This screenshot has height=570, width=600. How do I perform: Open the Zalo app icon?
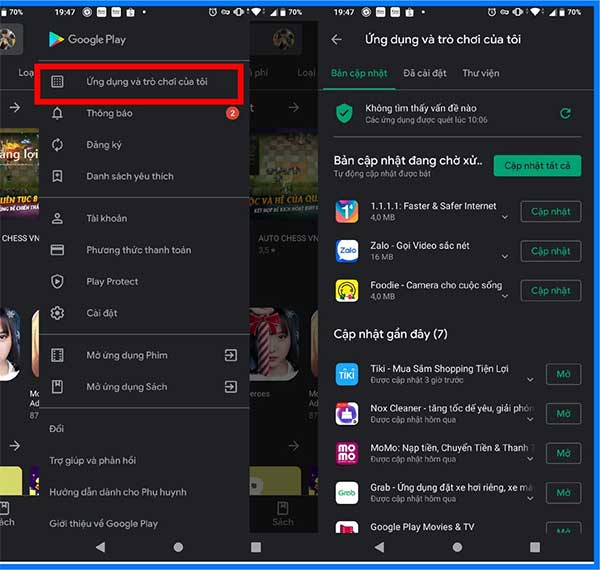point(347,251)
